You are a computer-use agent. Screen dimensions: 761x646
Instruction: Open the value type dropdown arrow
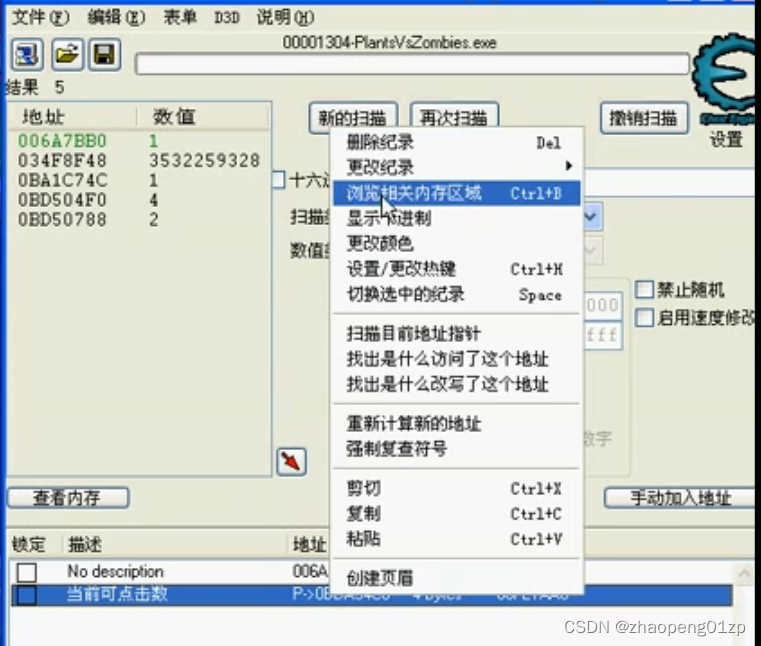click(x=591, y=250)
